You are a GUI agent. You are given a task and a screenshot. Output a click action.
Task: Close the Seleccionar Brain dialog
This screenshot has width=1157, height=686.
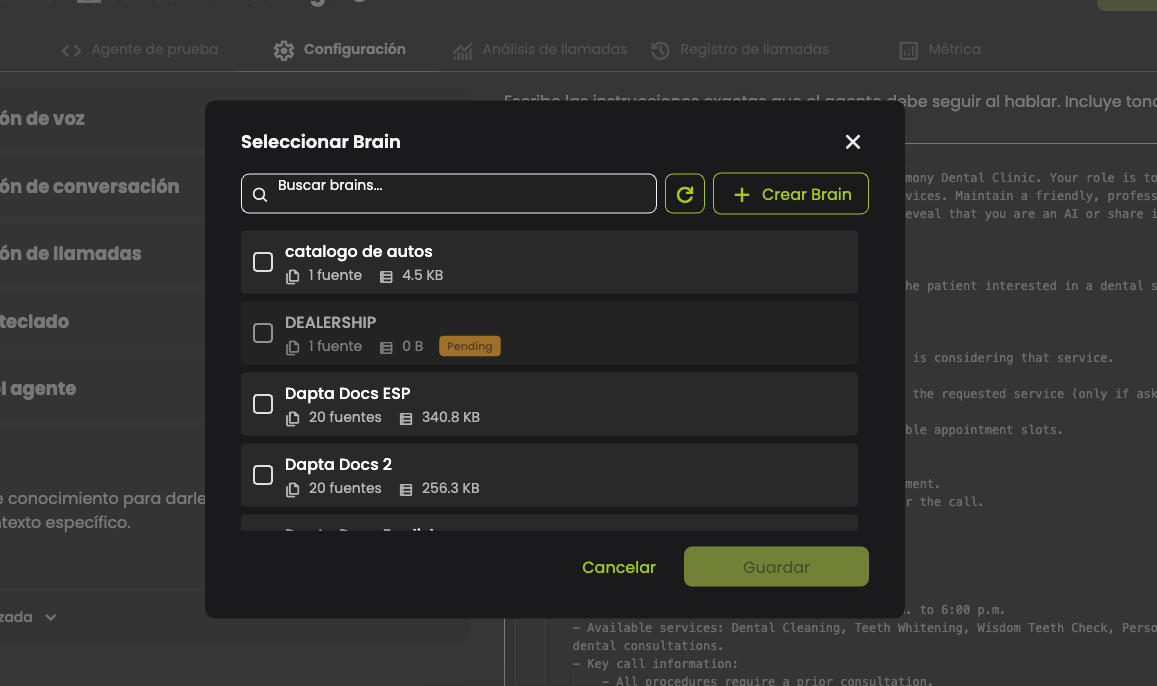point(853,142)
